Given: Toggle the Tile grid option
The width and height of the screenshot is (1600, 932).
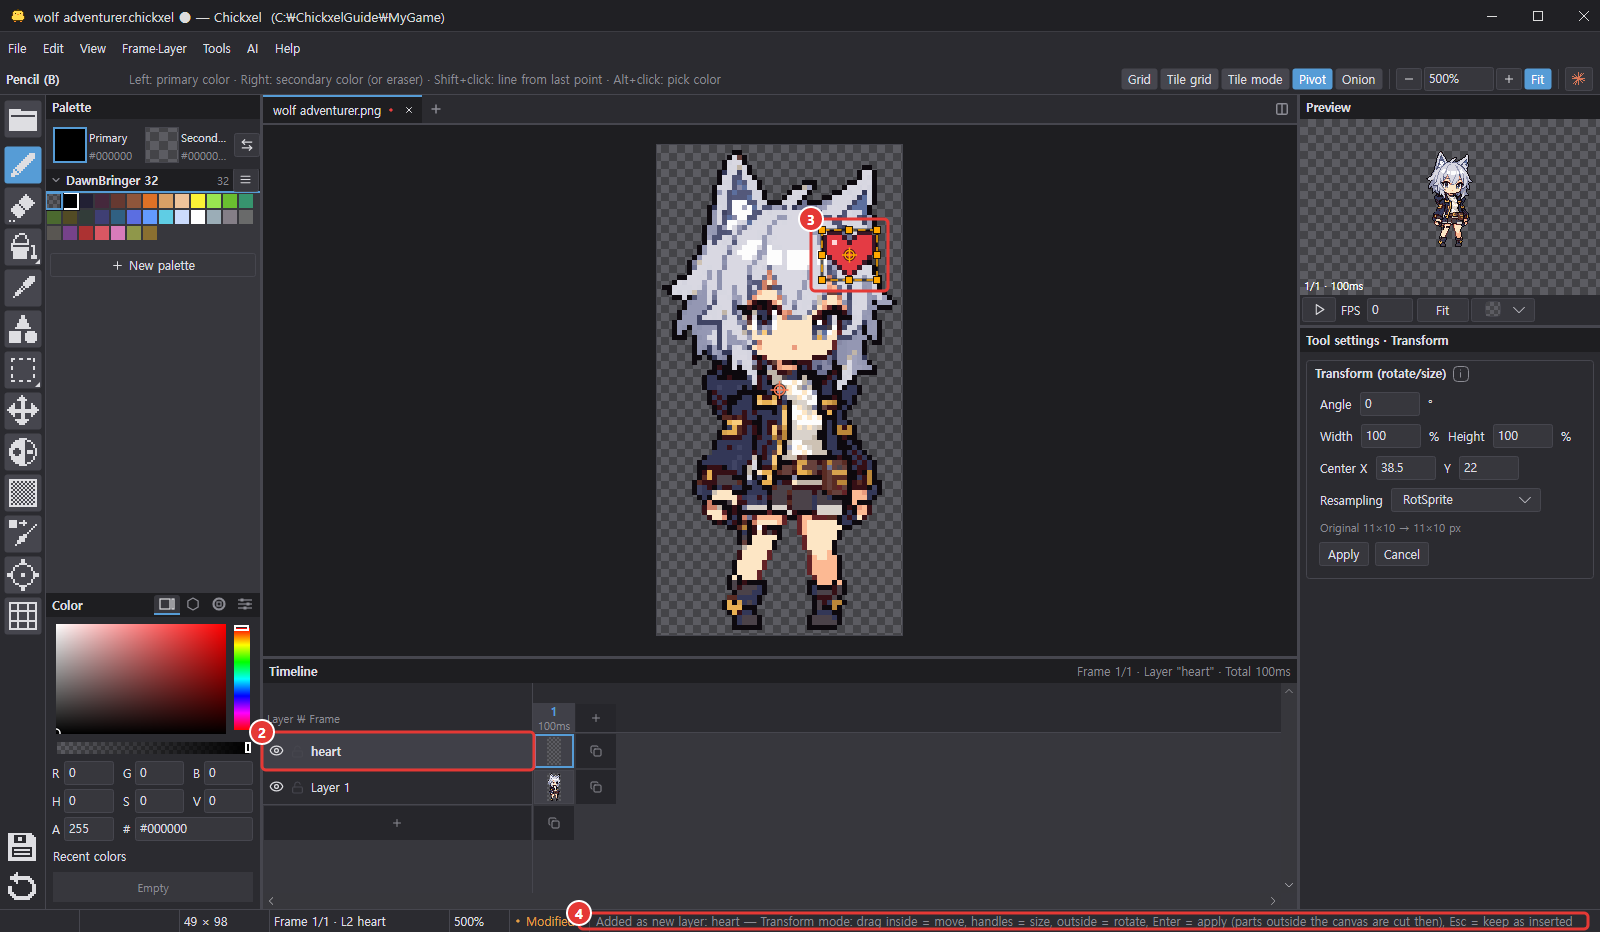Looking at the screenshot, I should tap(1189, 79).
